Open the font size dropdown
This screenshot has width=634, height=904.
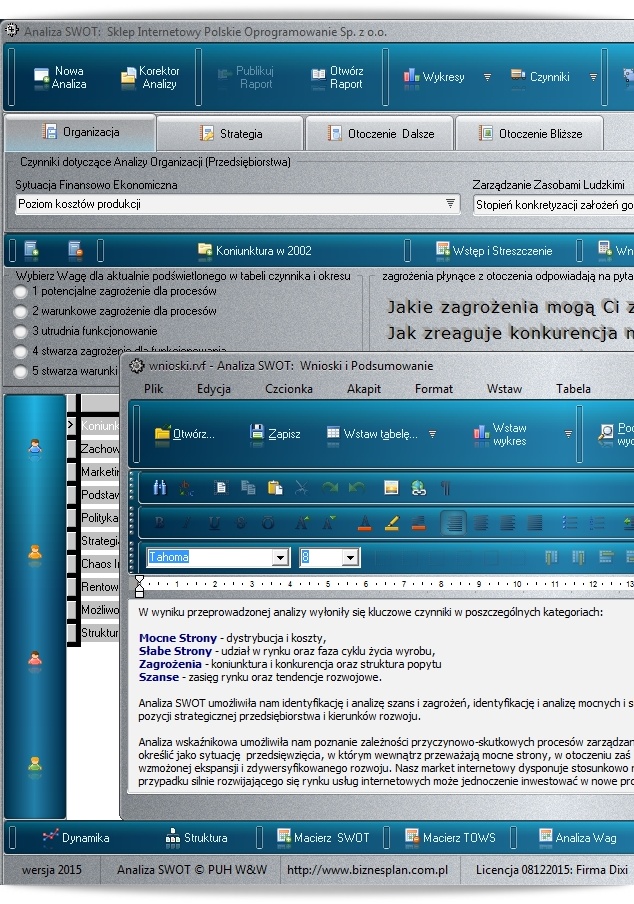tap(350, 558)
